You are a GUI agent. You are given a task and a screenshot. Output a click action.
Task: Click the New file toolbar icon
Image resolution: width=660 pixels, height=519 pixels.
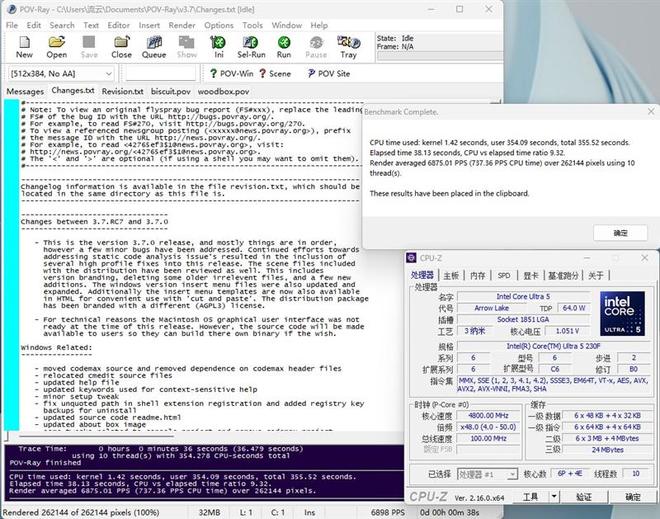(24, 47)
